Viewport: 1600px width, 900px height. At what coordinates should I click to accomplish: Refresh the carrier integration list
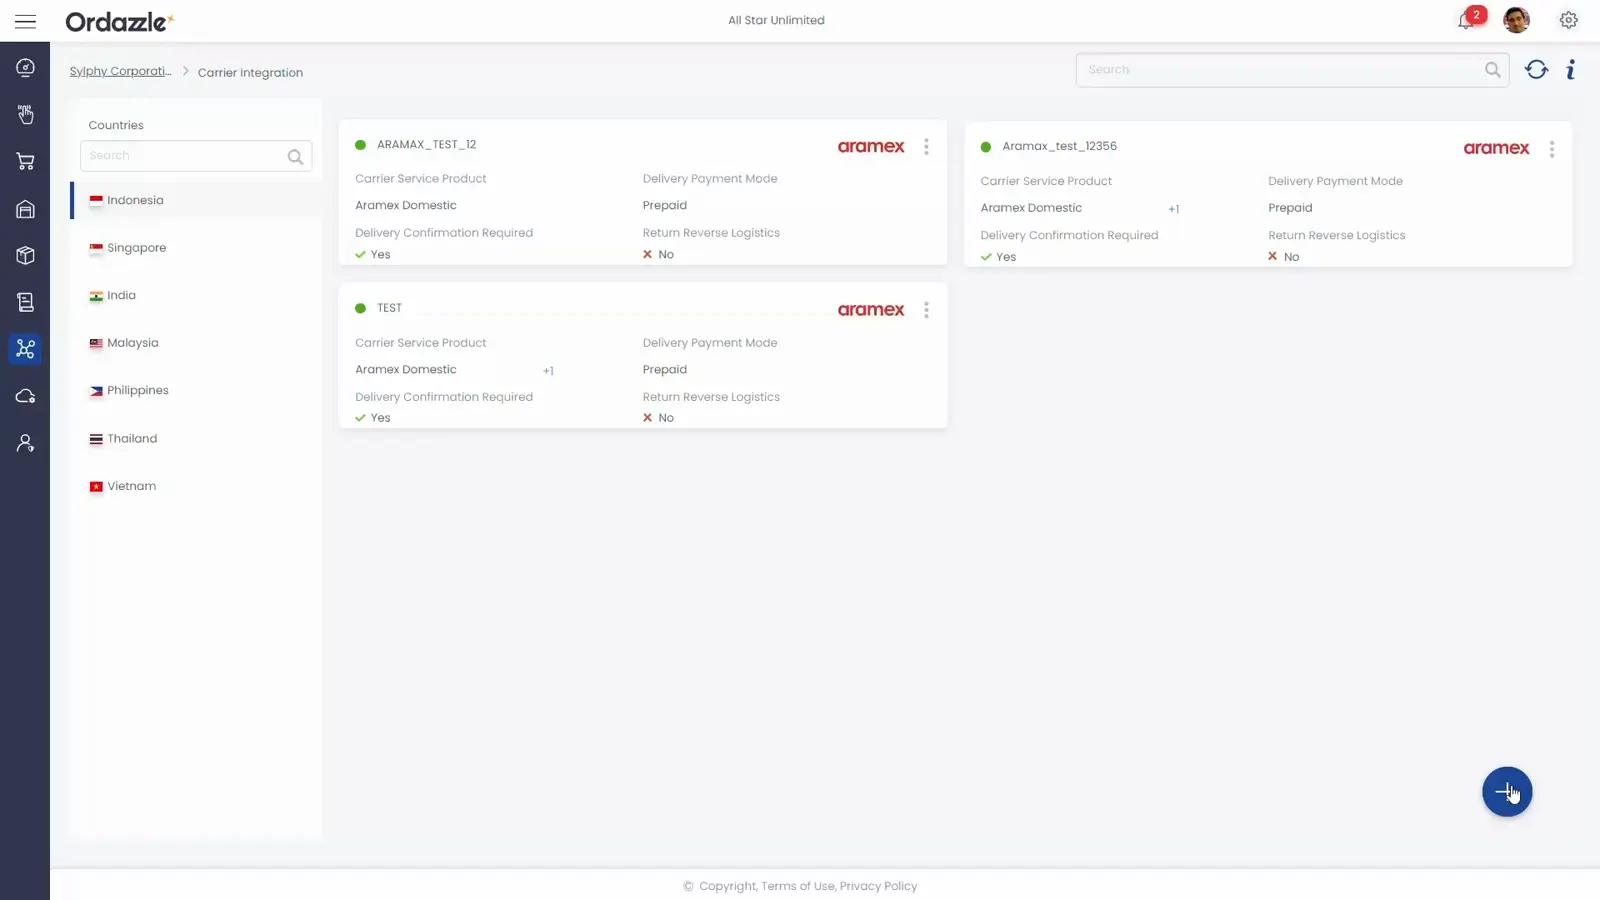[x=1536, y=69]
